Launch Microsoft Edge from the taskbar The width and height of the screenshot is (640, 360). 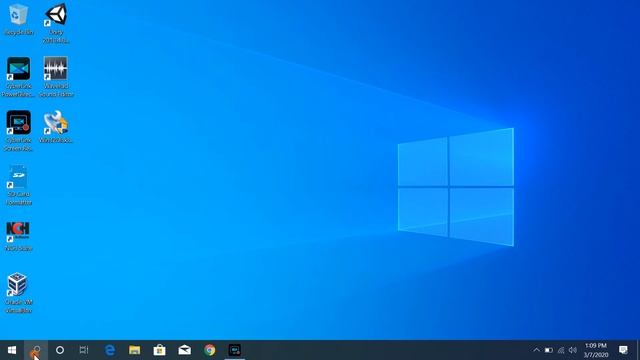click(x=110, y=350)
